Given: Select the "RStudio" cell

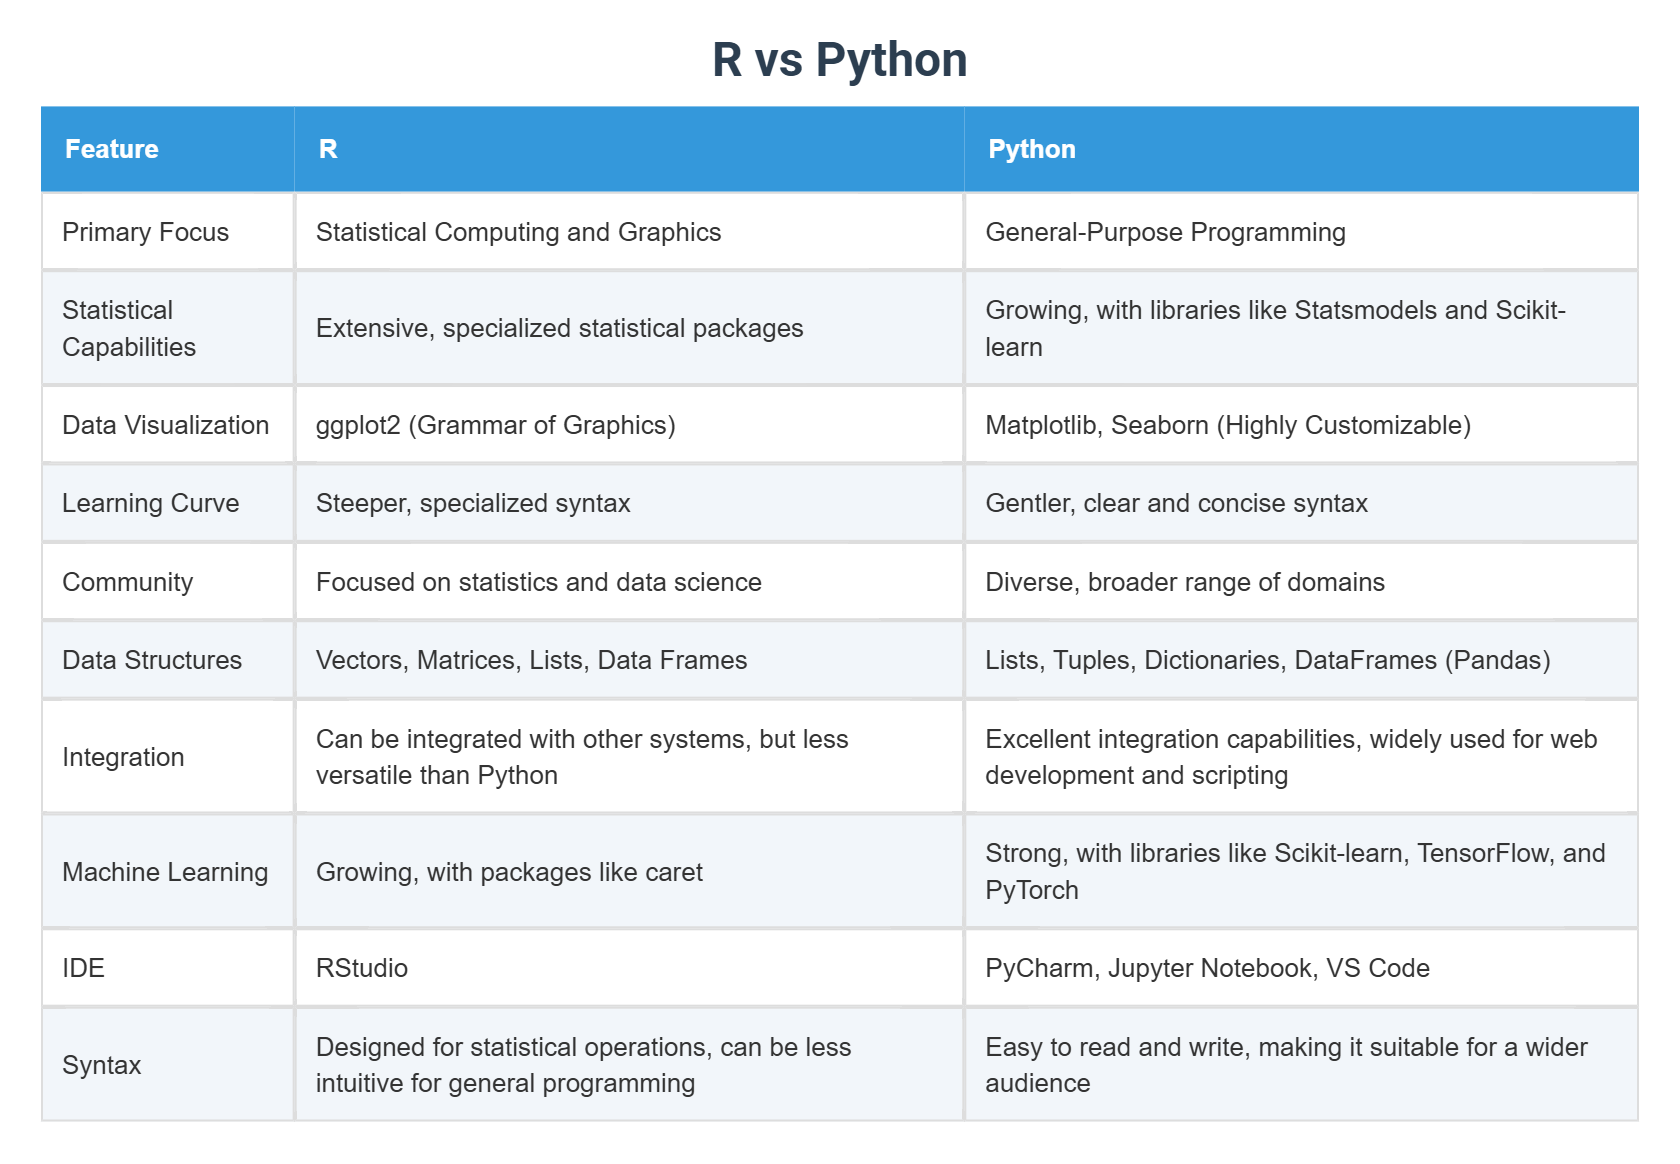Looking at the screenshot, I should (x=630, y=968).
